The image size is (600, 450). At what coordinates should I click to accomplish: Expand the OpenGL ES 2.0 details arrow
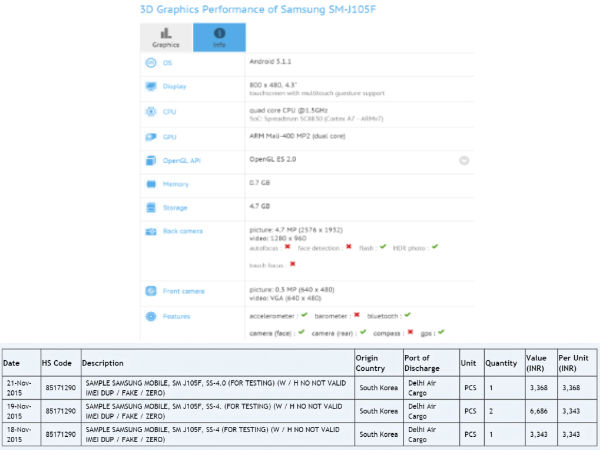pyautogui.click(x=464, y=161)
